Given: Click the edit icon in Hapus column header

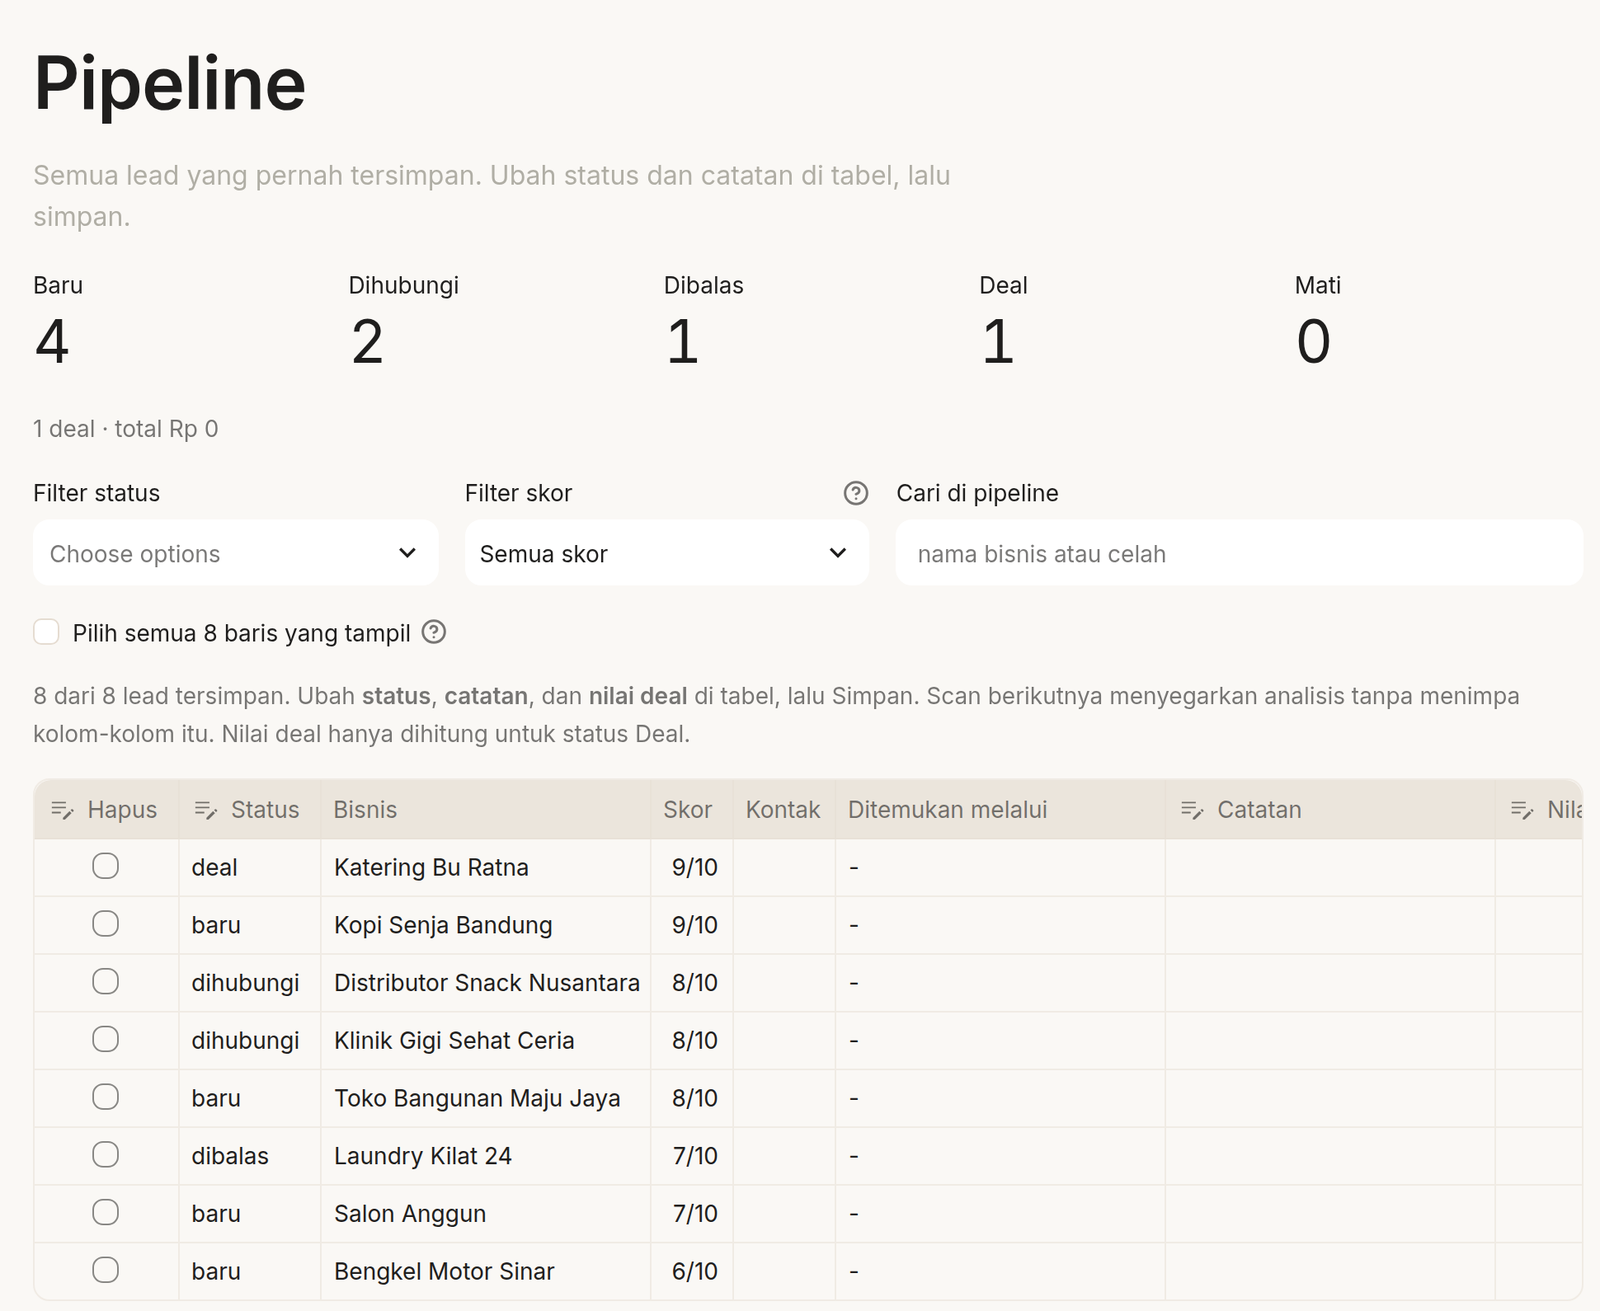Looking at the screenshot, I should coord(62,810).
